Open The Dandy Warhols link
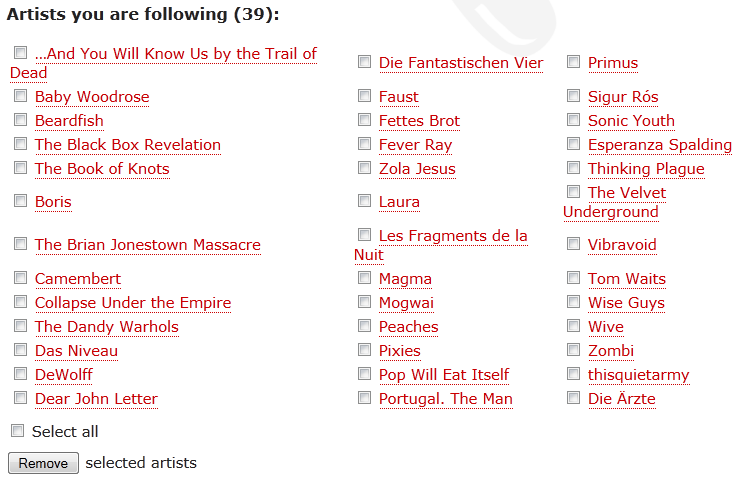753x490 pixels. tap(106, 327)
